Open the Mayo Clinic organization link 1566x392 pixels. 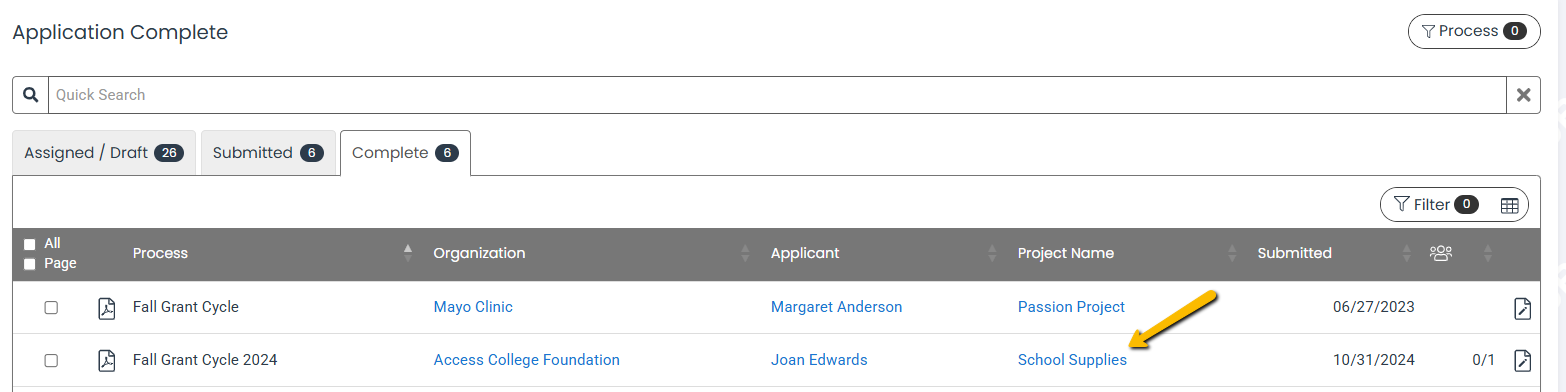pyautogui.click(x=473, y=307)
